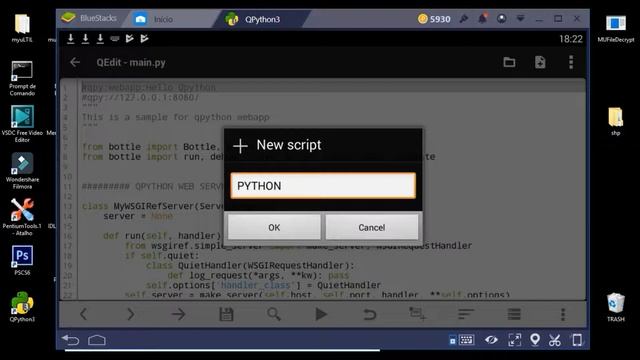Click the BlueStacks logo tab
This screenshot has height=360, width=640.
(x=89, y=18)
